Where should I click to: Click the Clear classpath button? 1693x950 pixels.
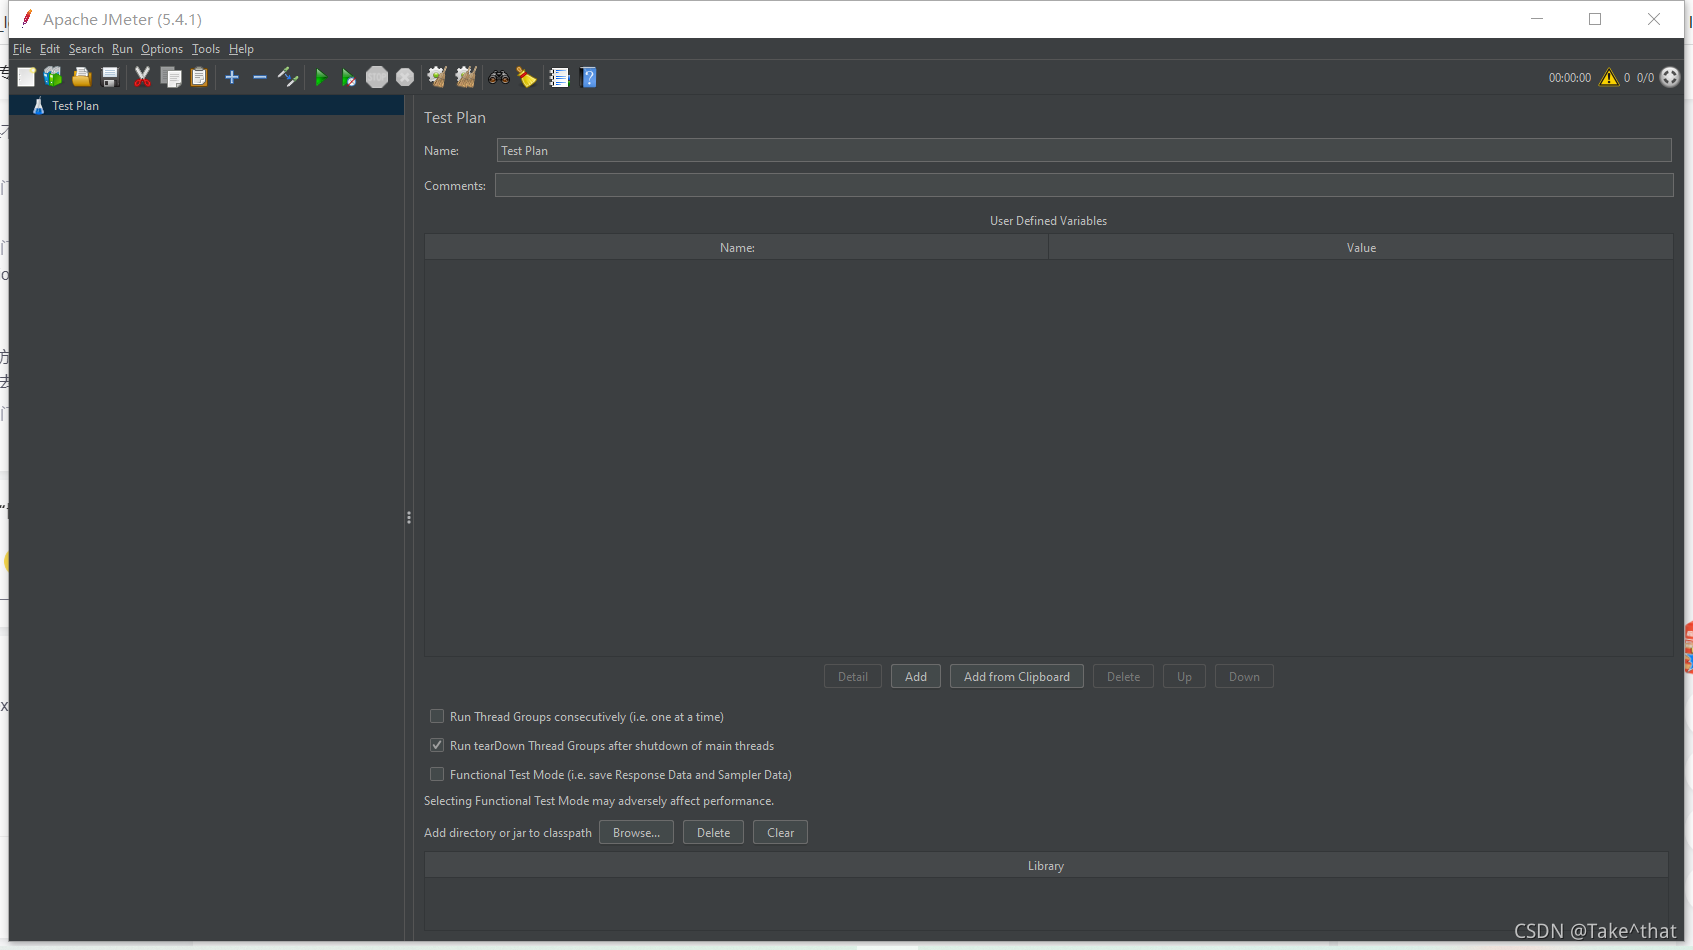click(x=780, y=833)
